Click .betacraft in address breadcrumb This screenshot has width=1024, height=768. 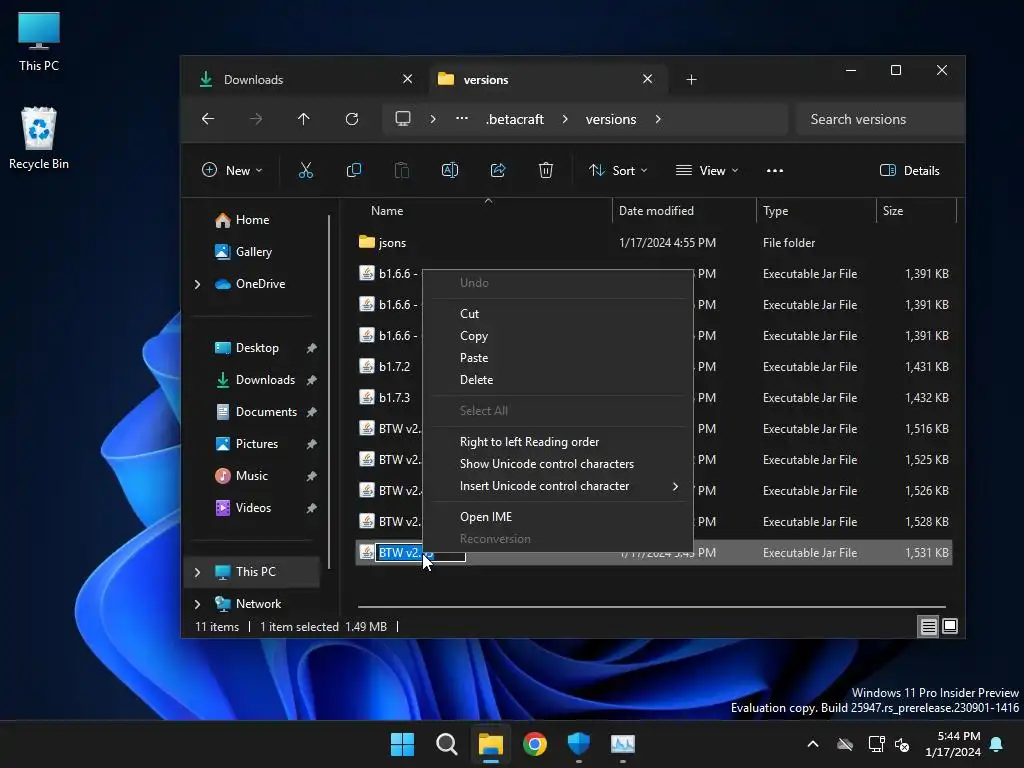(x=515, y=119)
